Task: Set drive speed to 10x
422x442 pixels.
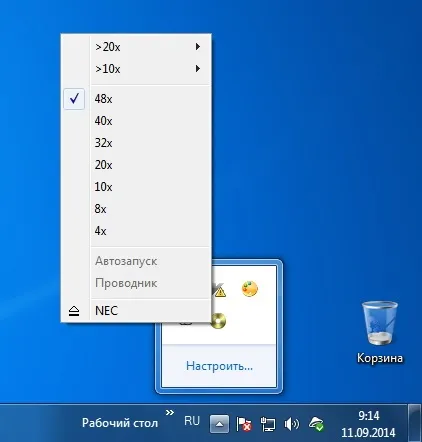Action: point(136,187)
